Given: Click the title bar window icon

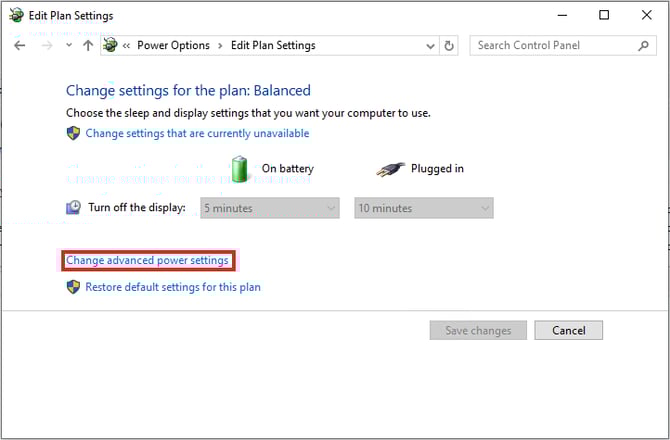Looking at the screenshot, I should (x=15, y=15).
